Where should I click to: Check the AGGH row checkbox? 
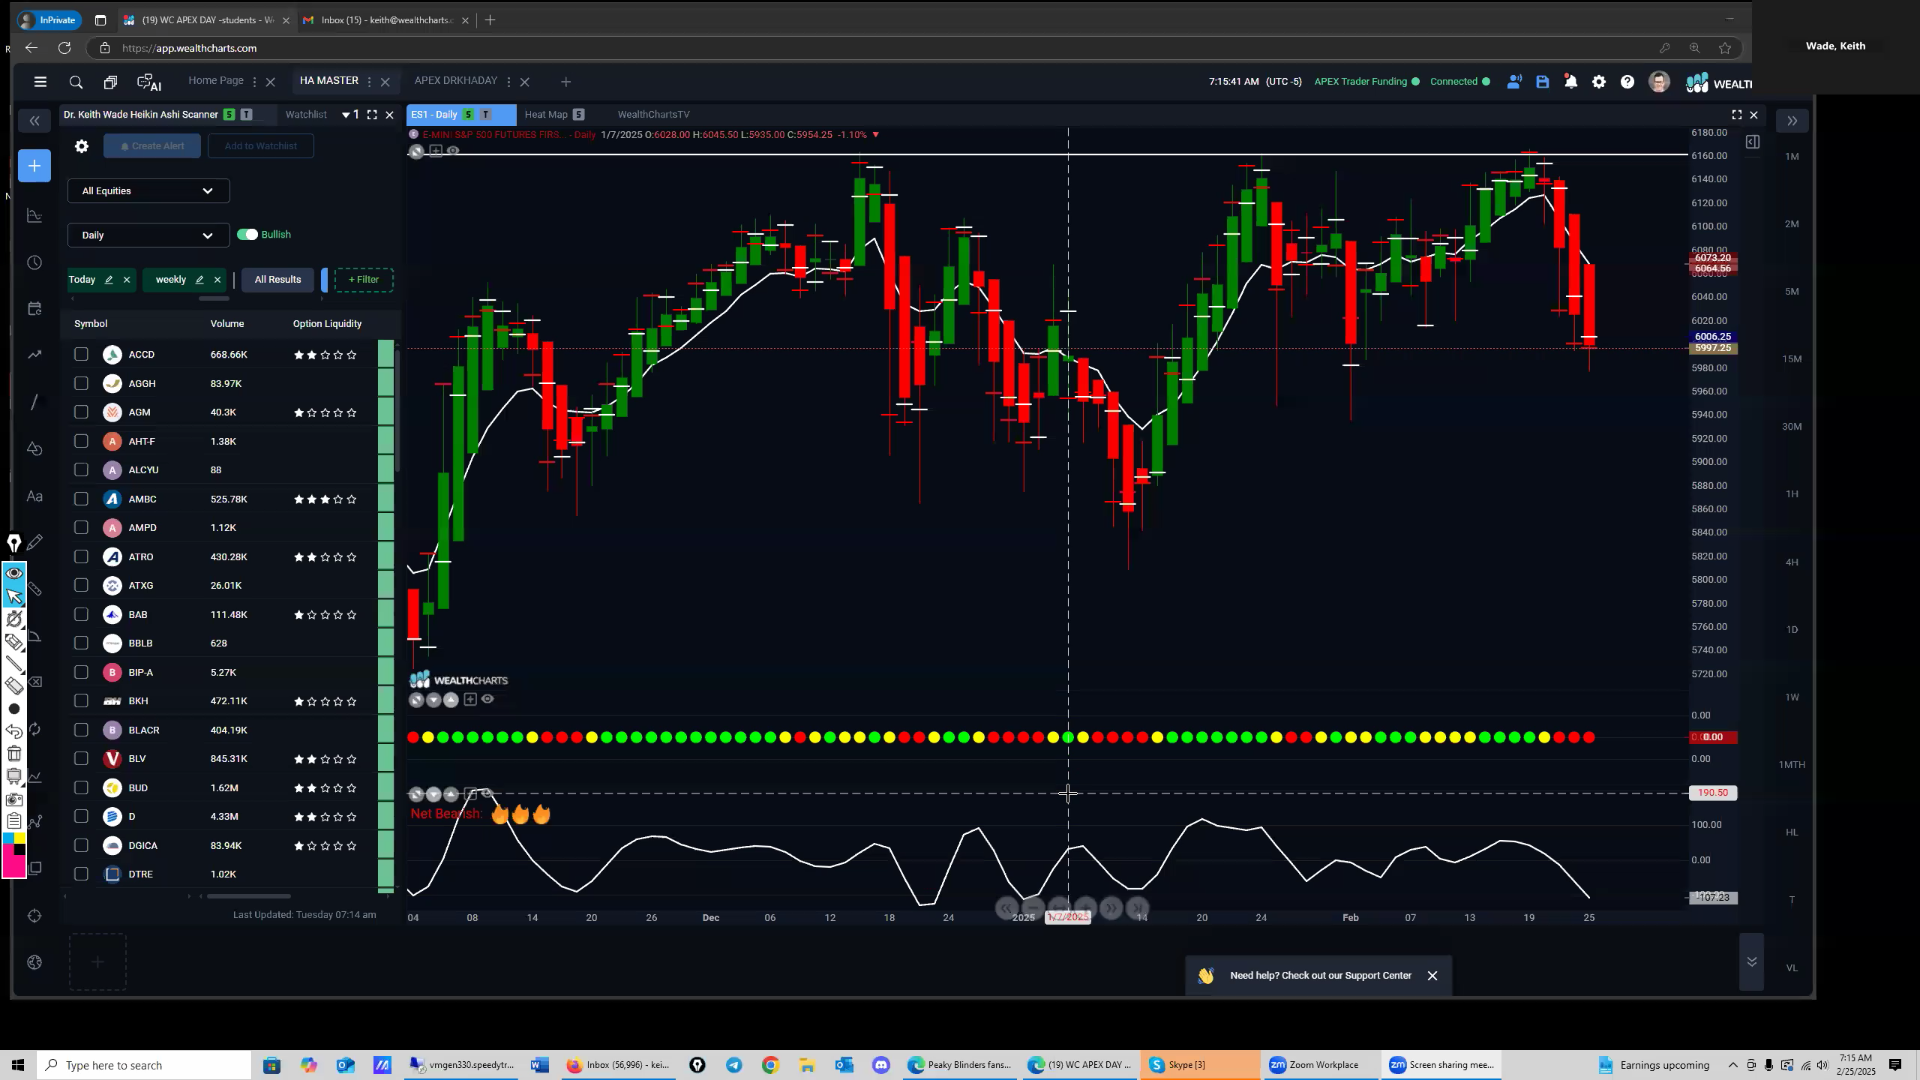(x=81, y=384)
